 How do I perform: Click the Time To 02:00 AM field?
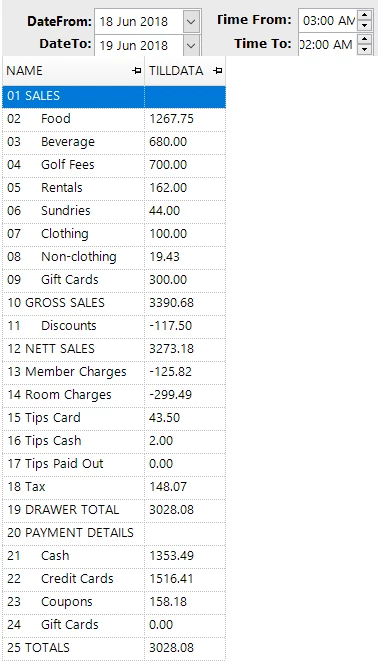click(x=328, y=44)
